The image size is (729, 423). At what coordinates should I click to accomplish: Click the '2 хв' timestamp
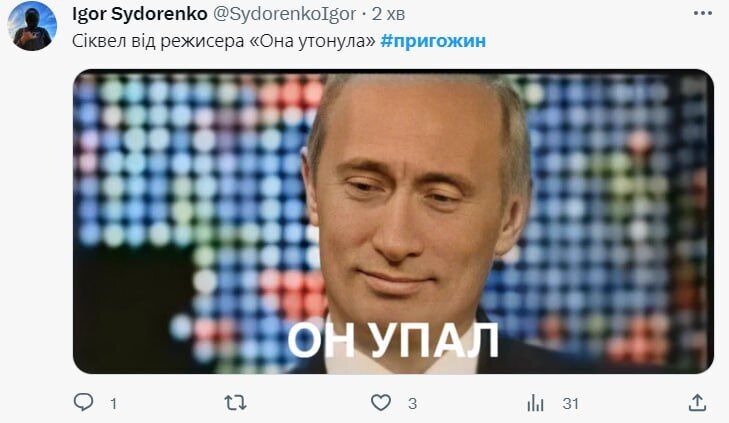pyautogui.click(x=388, y=14)
